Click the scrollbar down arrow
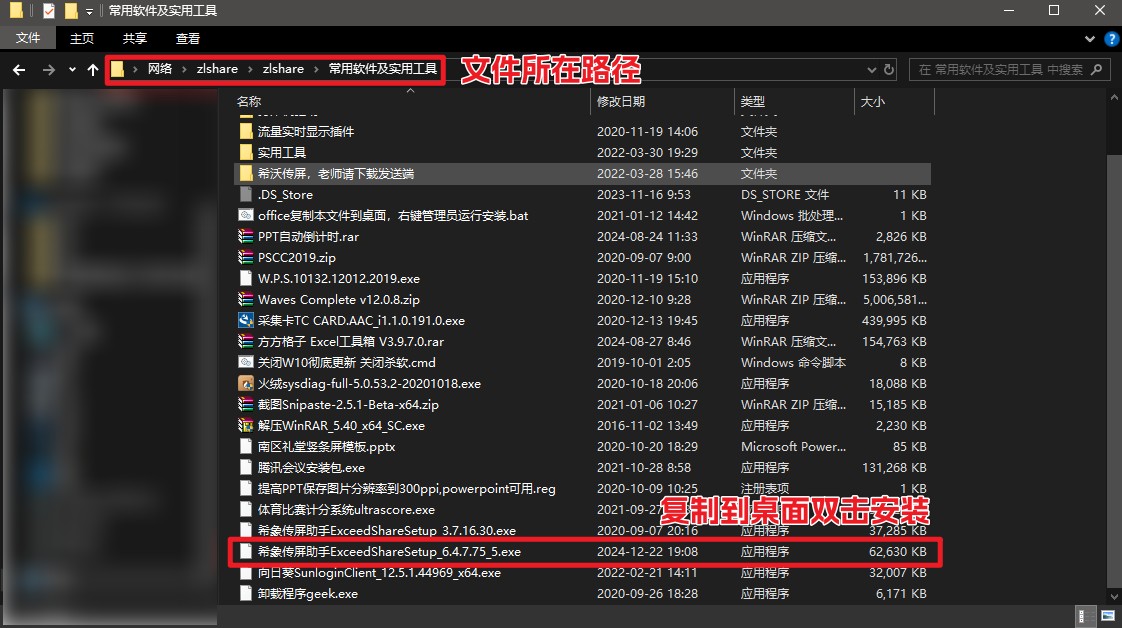Image resolution: width=1122 pixels, height=628 pixels. [x=1113, y=596]
